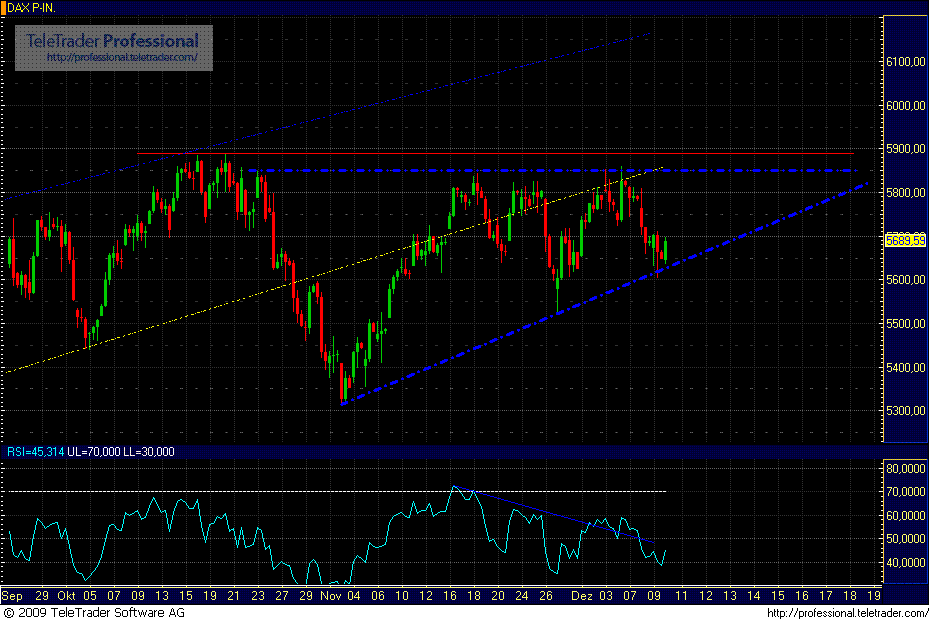Click date label 14 on the time axis
The height and width of the screenshot is (622, 929).
pos(754,596)
